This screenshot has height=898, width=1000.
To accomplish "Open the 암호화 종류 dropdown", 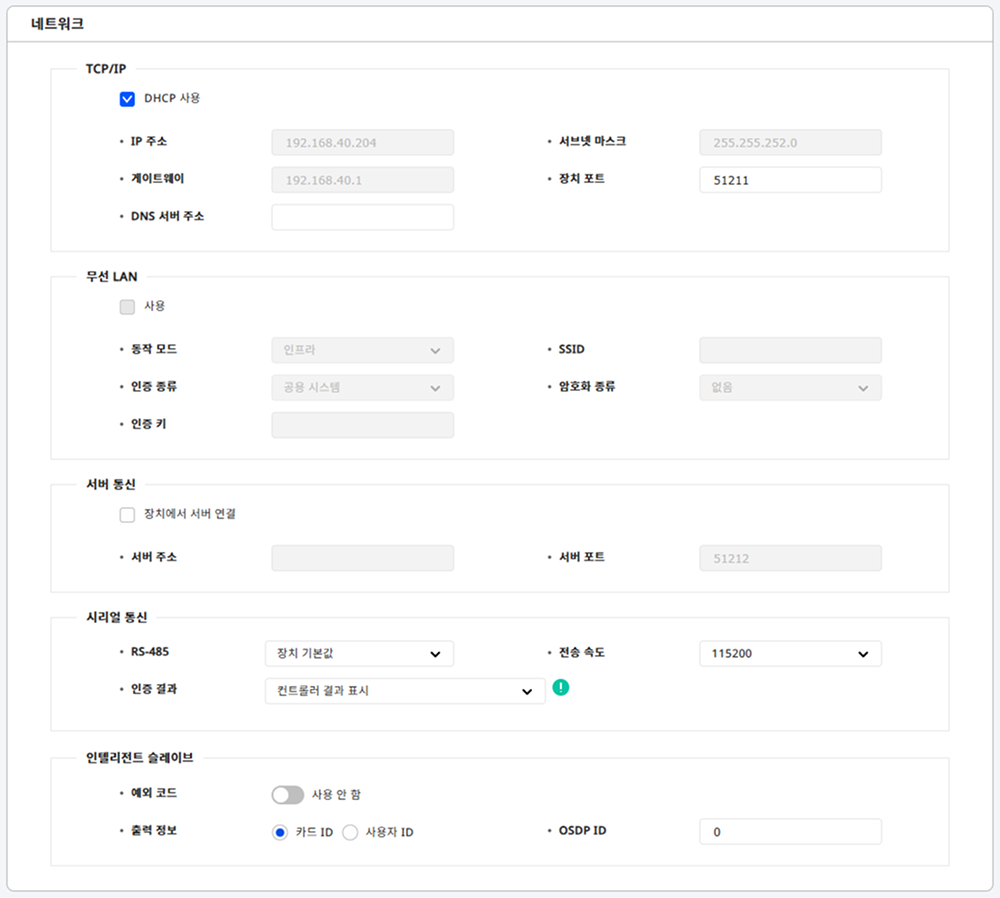I will click(790, 387).
